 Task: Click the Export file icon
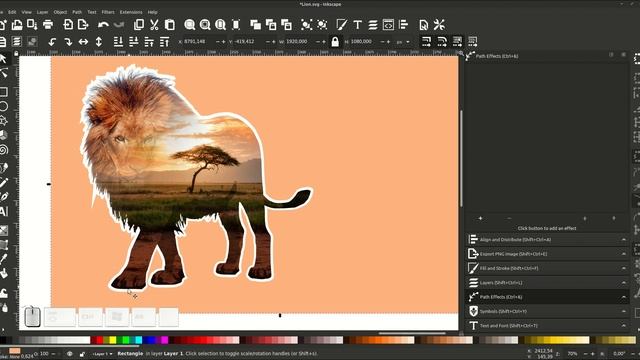tap(83, 24)
